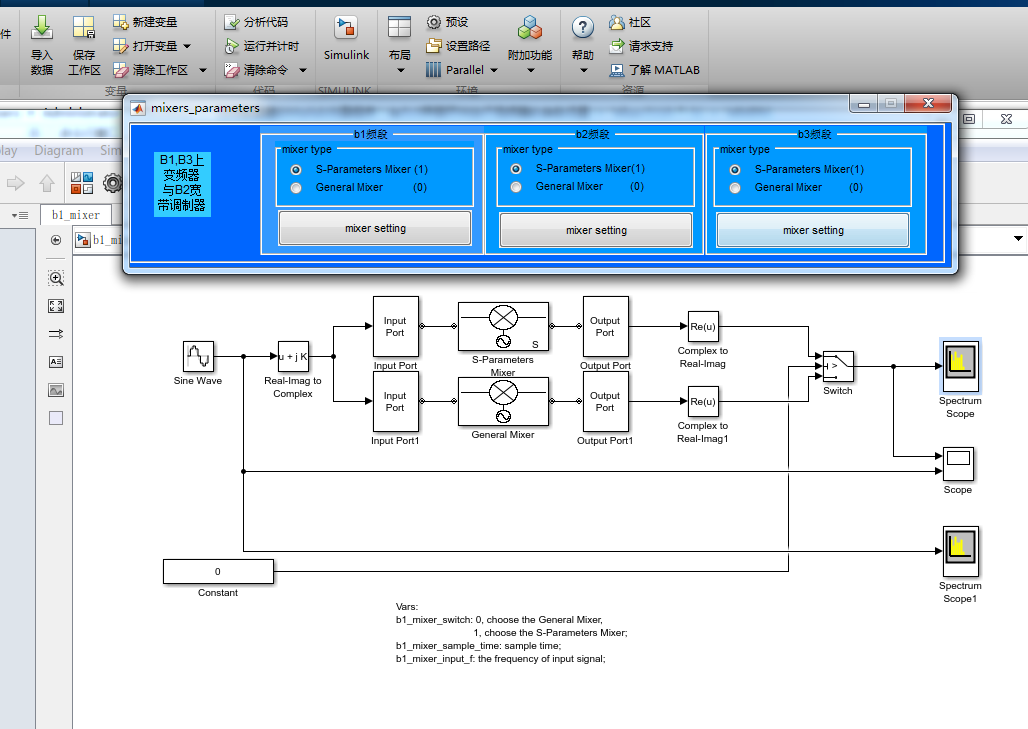Viewport: 1028px width, 729px height.
Task: Expand the model browser list arrow
Action: pyautogui.click(x=20, y=215)
